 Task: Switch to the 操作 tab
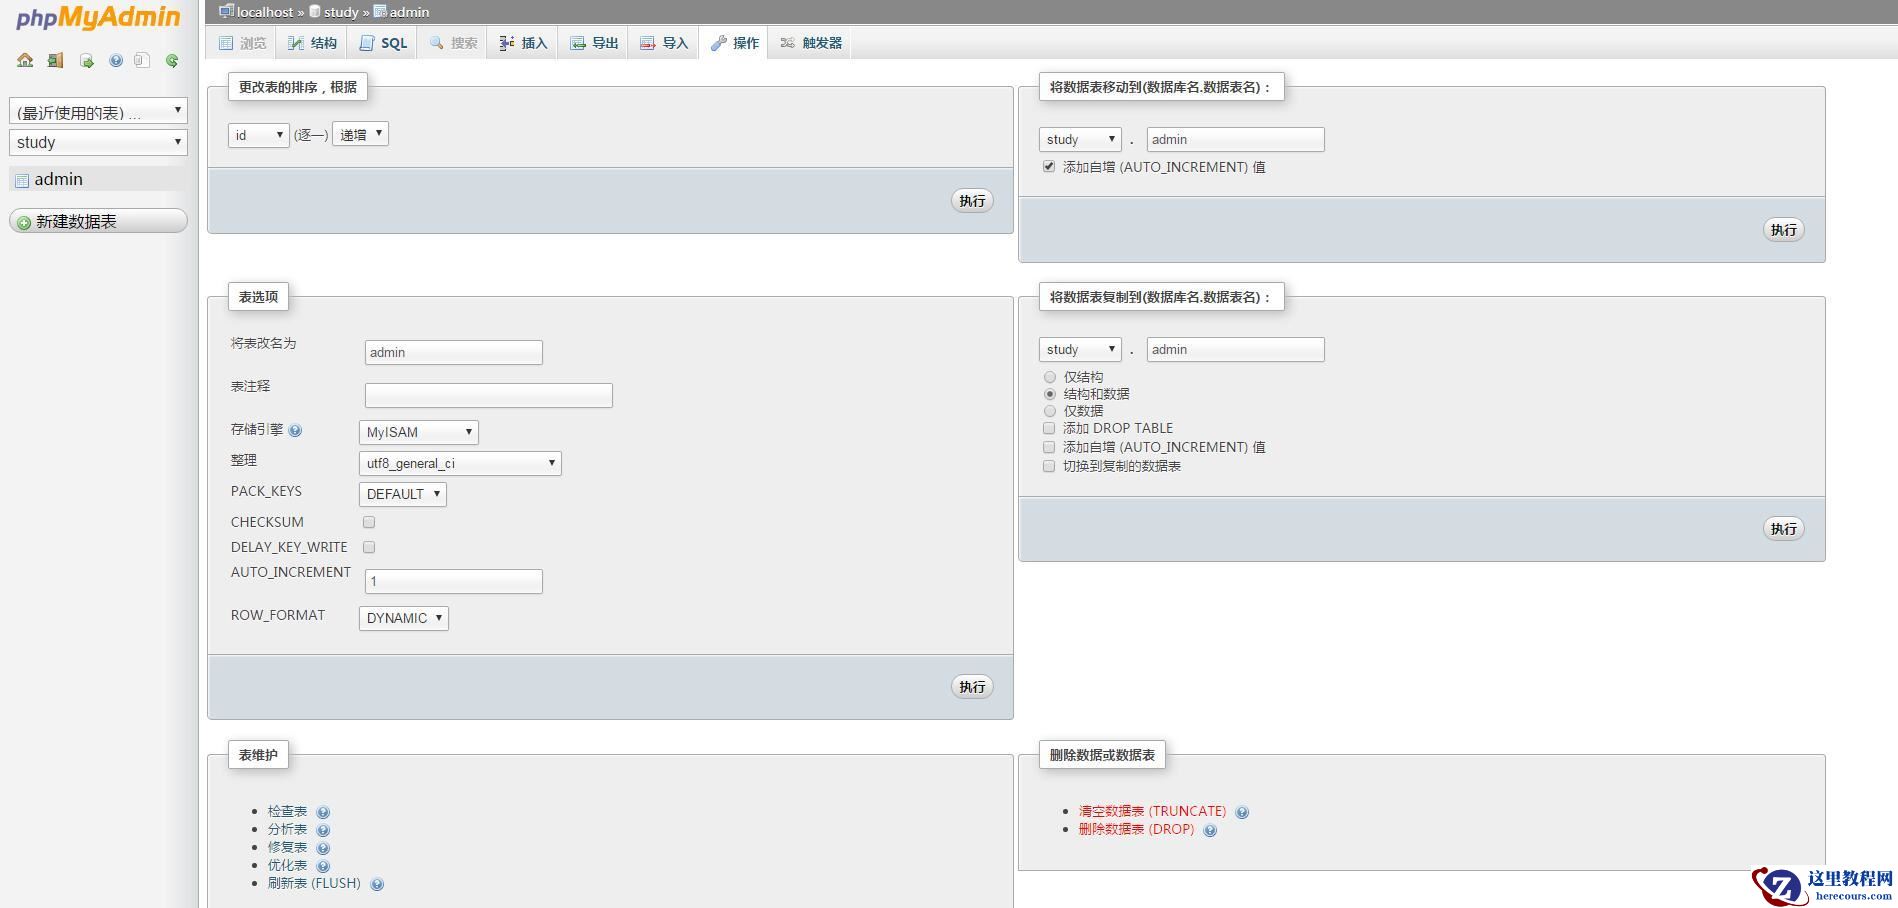click(x=734, y=43)
